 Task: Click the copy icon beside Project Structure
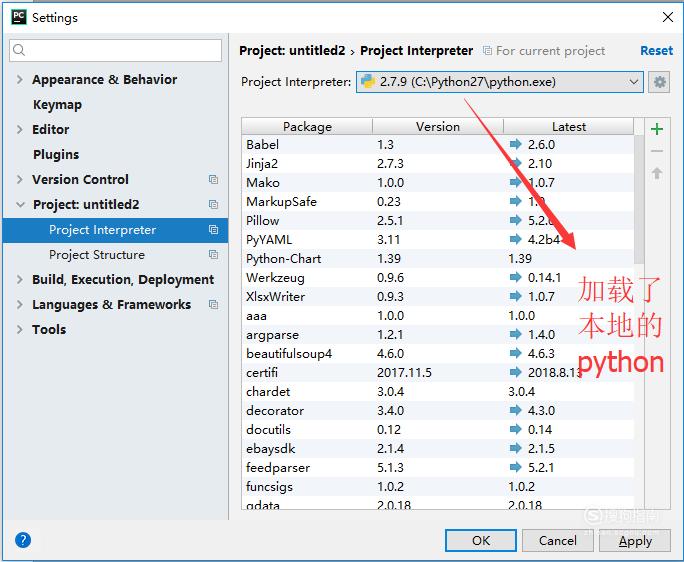pyautogui.click(x=213, y=254)
